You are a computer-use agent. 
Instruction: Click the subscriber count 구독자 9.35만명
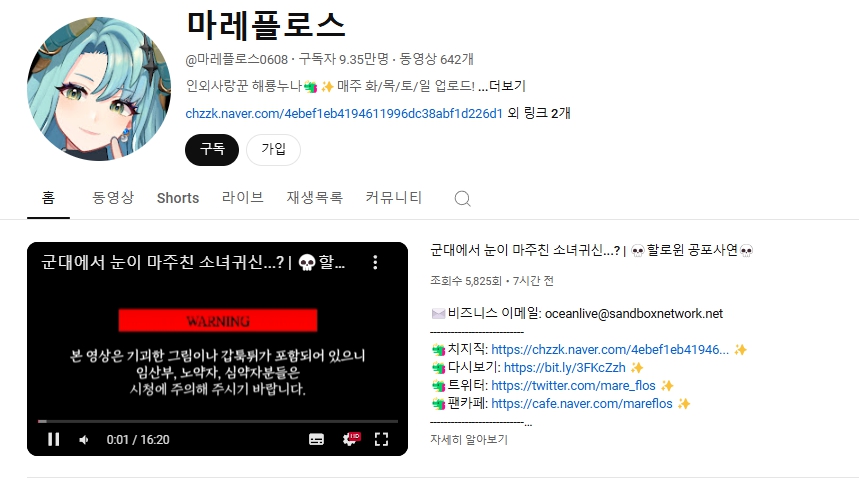[x=343, y=59]
